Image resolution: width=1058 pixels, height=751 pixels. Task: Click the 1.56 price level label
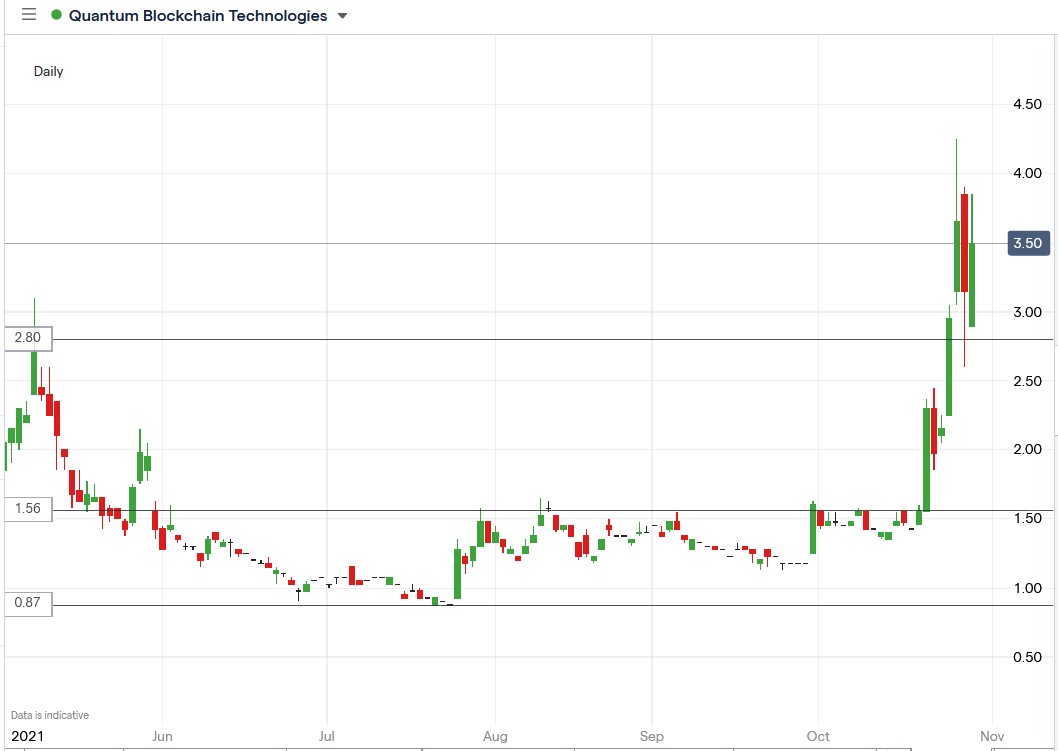(28, 508)
